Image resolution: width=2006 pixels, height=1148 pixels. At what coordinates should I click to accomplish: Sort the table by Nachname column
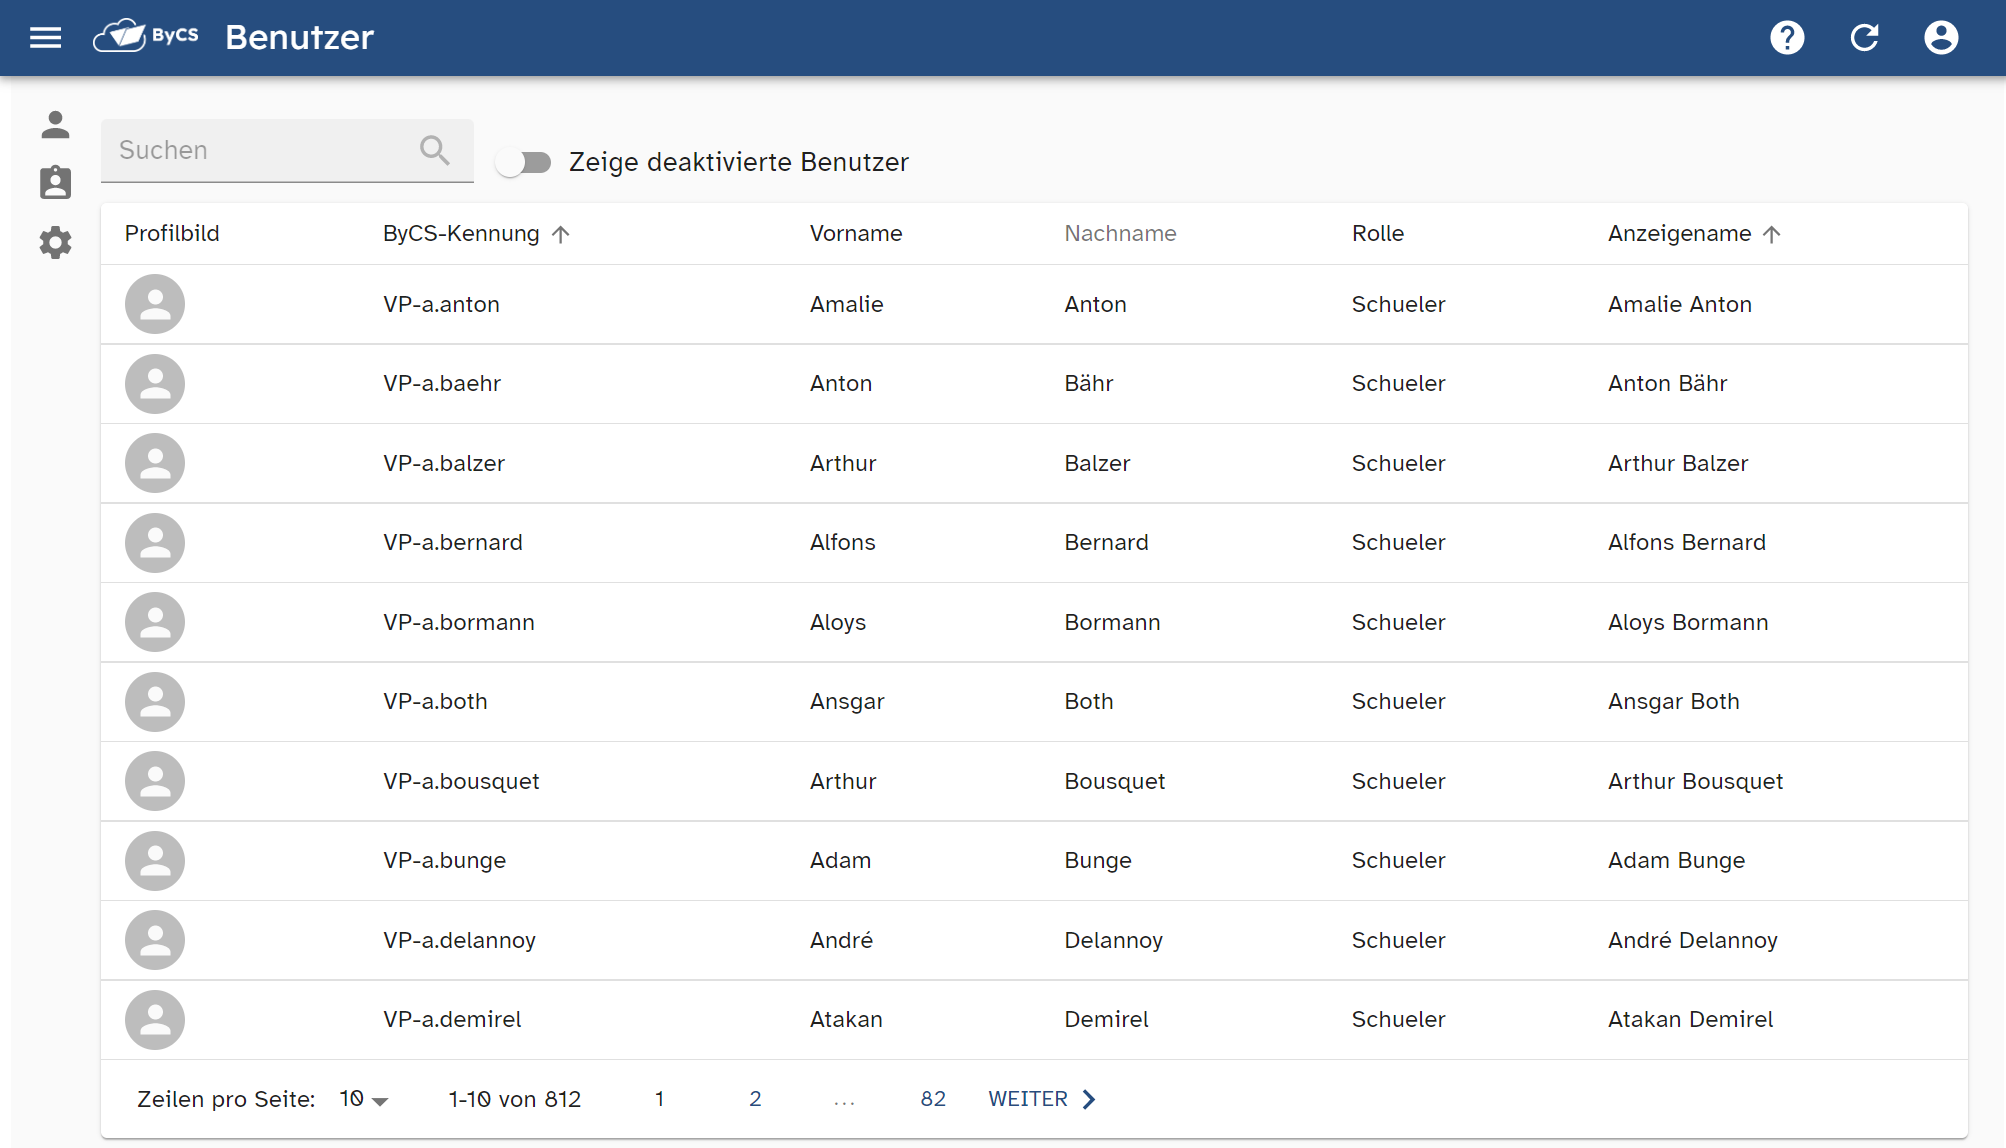click(x=1120, y=233)
